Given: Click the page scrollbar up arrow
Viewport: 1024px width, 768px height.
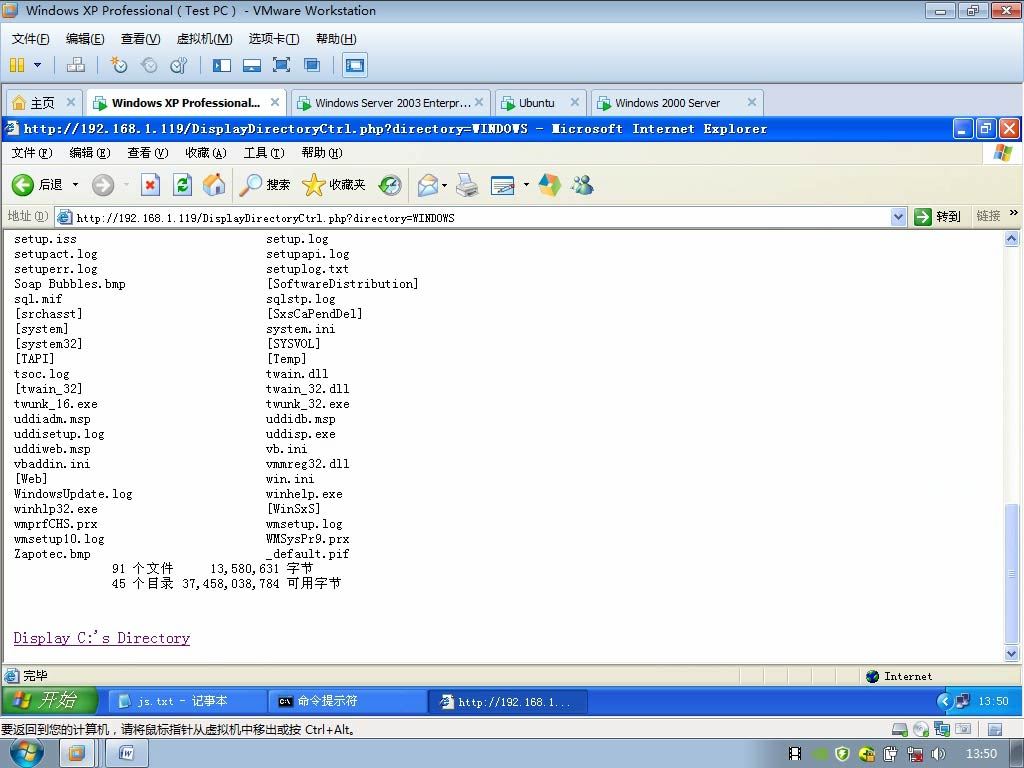Looking at the screenshot, I should (x=1011, y=239).
